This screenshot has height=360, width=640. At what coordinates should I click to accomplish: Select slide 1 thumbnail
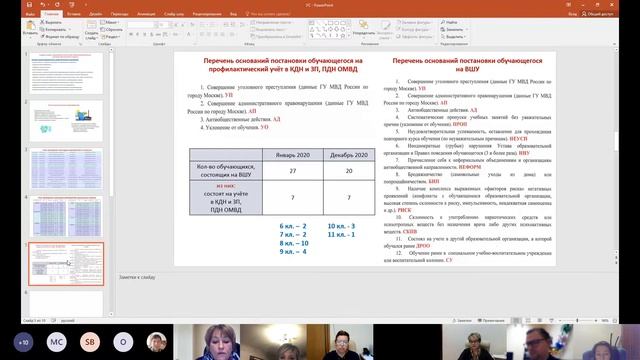click(x=66, y=73)
